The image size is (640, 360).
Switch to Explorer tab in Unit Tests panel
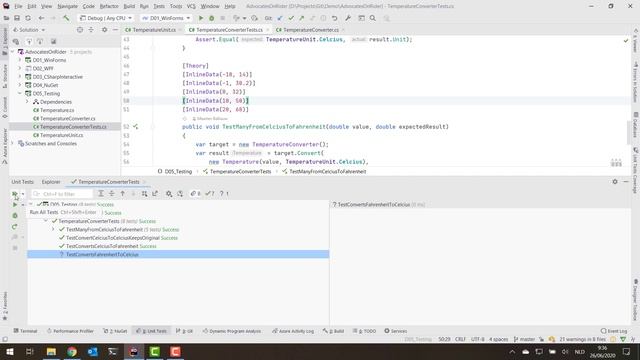coord(51,182)
